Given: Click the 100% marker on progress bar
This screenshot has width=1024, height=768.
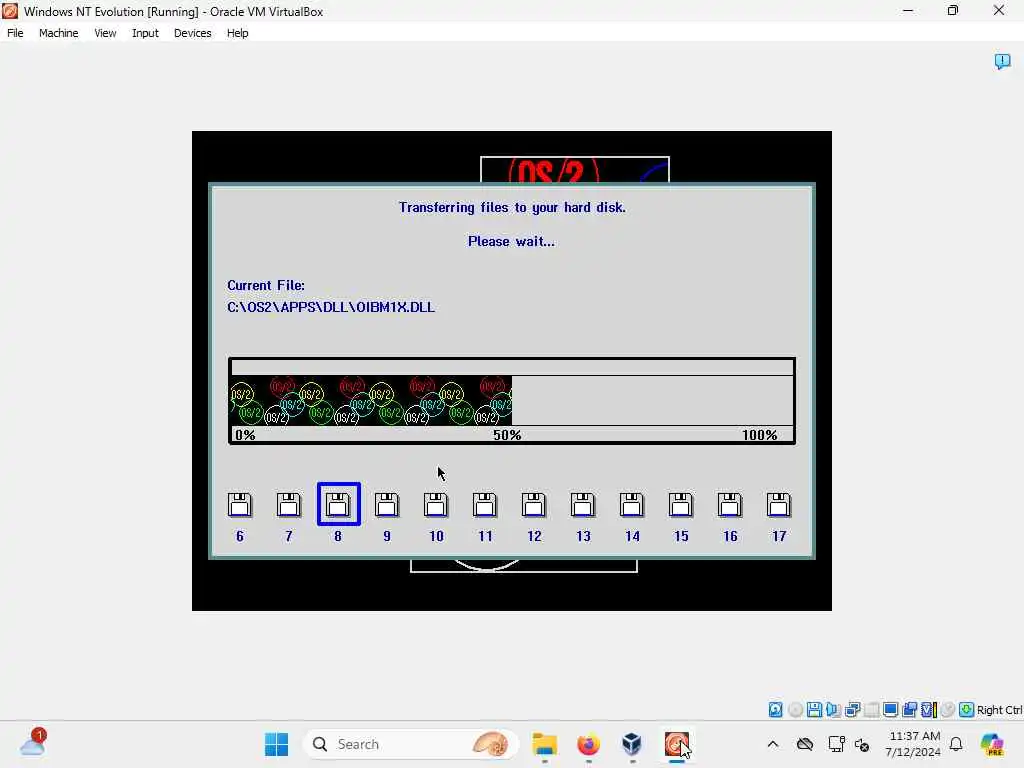Looking at the screenshot, I should [x=760, y=435].
